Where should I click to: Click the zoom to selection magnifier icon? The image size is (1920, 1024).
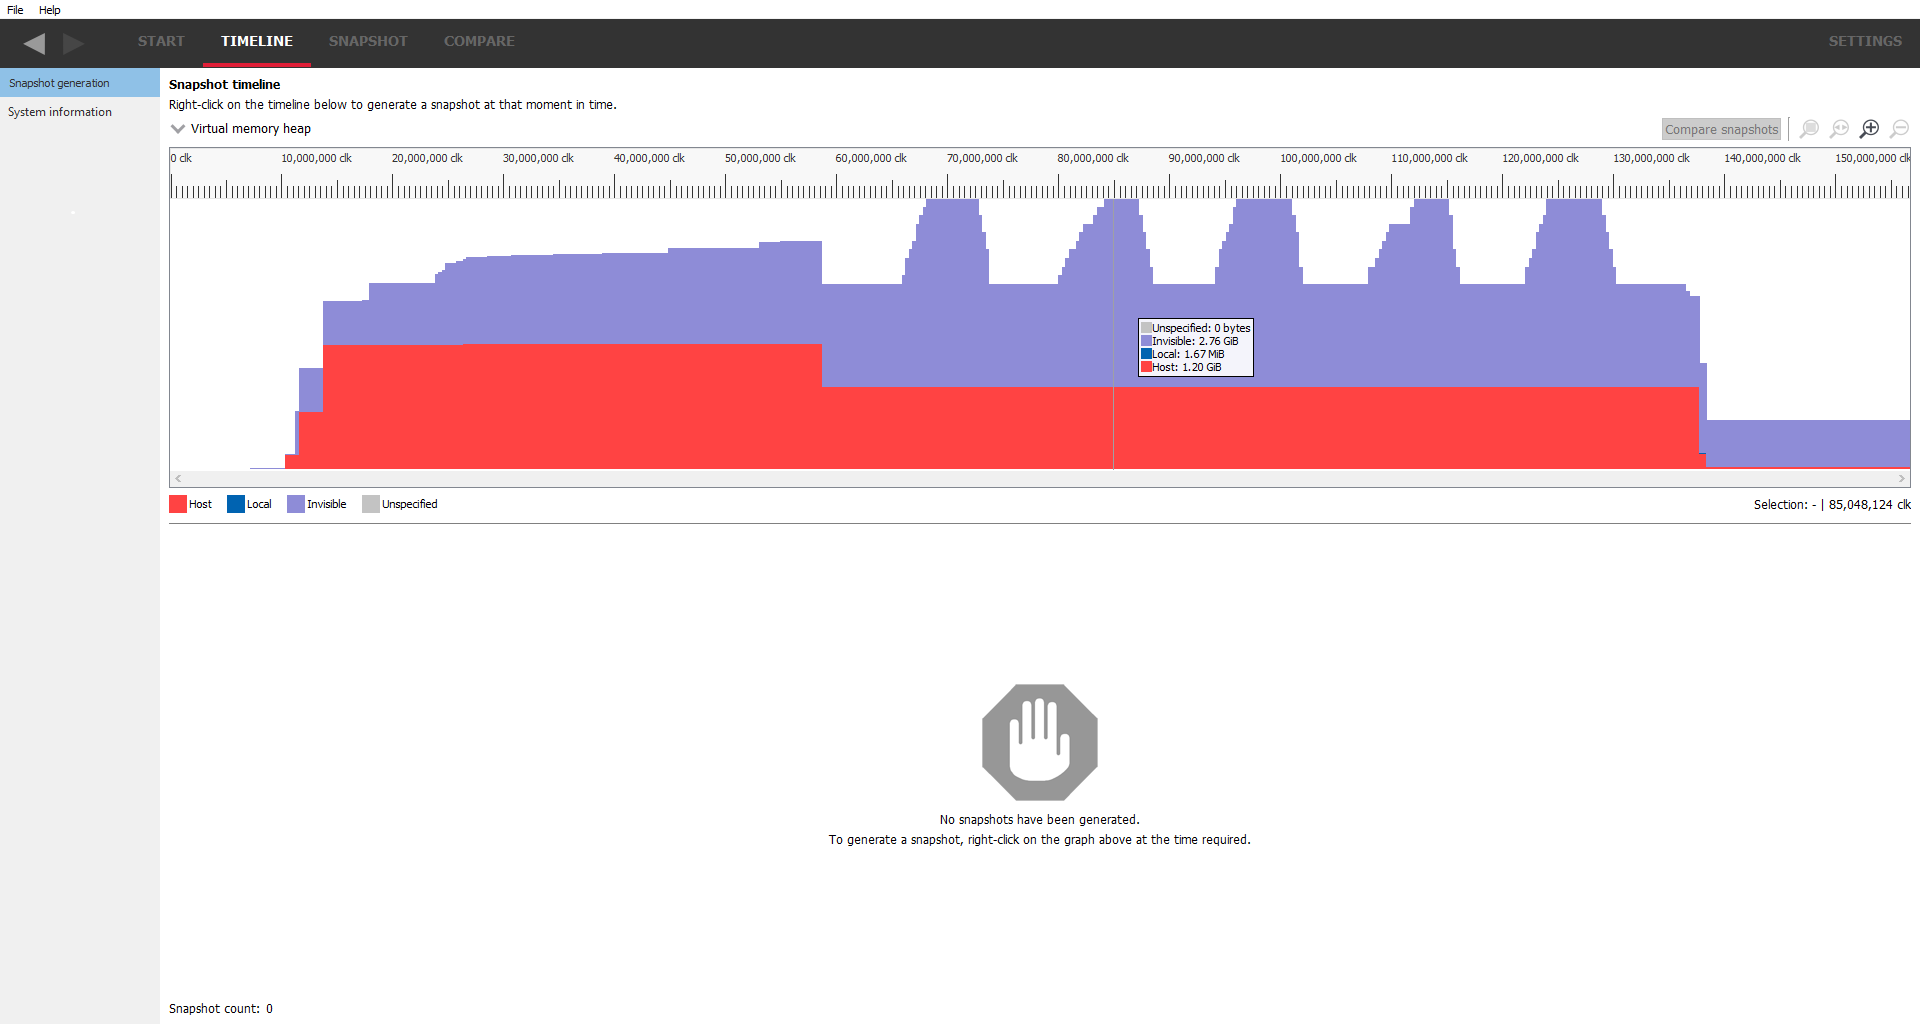[1809, 129]
